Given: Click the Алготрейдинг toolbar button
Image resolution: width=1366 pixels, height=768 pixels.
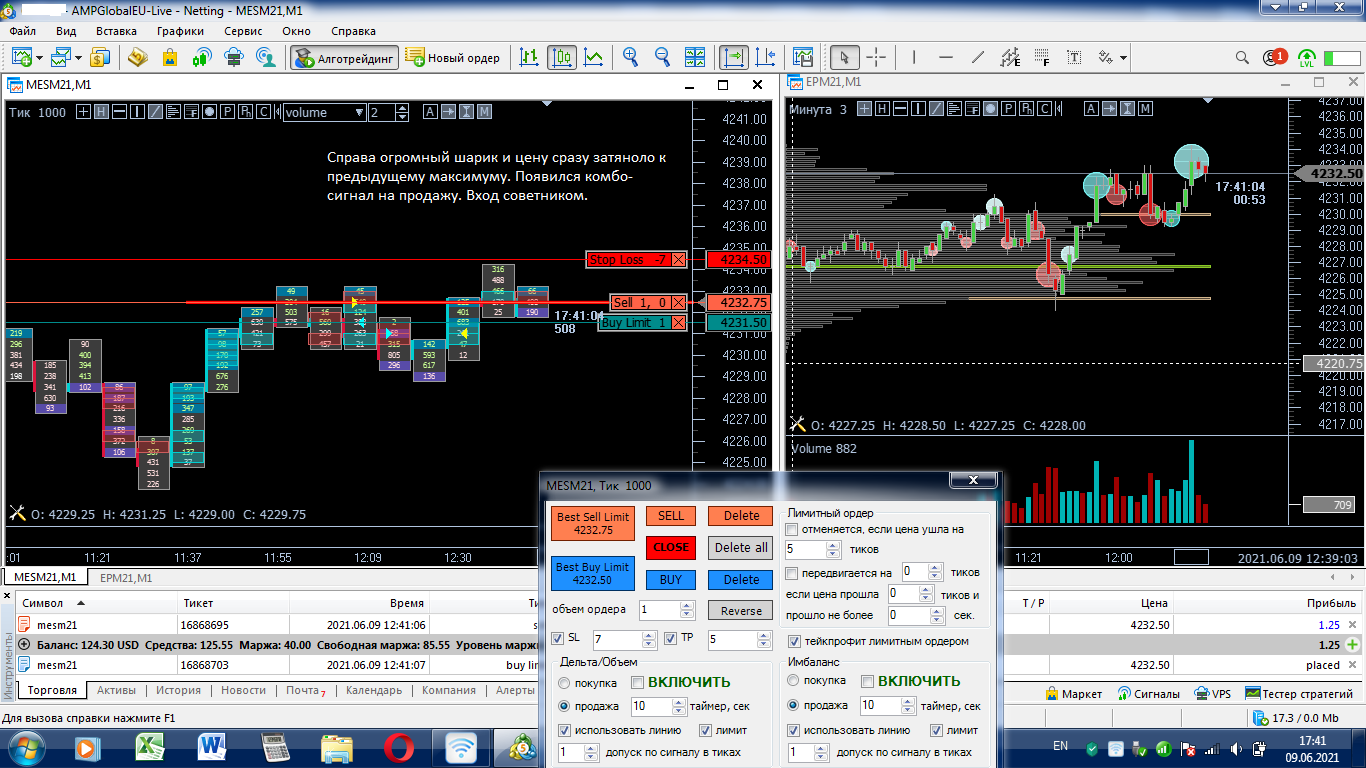Looking at the screenshot, I should pyautogui.click(x=344, y=58).
